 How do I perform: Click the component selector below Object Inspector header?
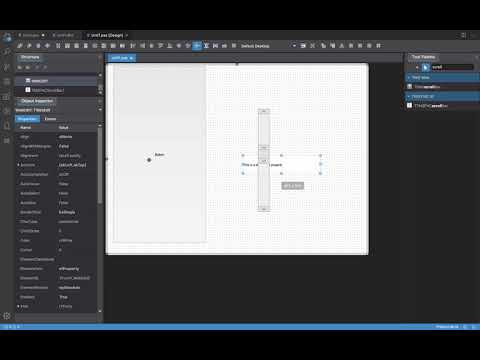pos(57,110)
